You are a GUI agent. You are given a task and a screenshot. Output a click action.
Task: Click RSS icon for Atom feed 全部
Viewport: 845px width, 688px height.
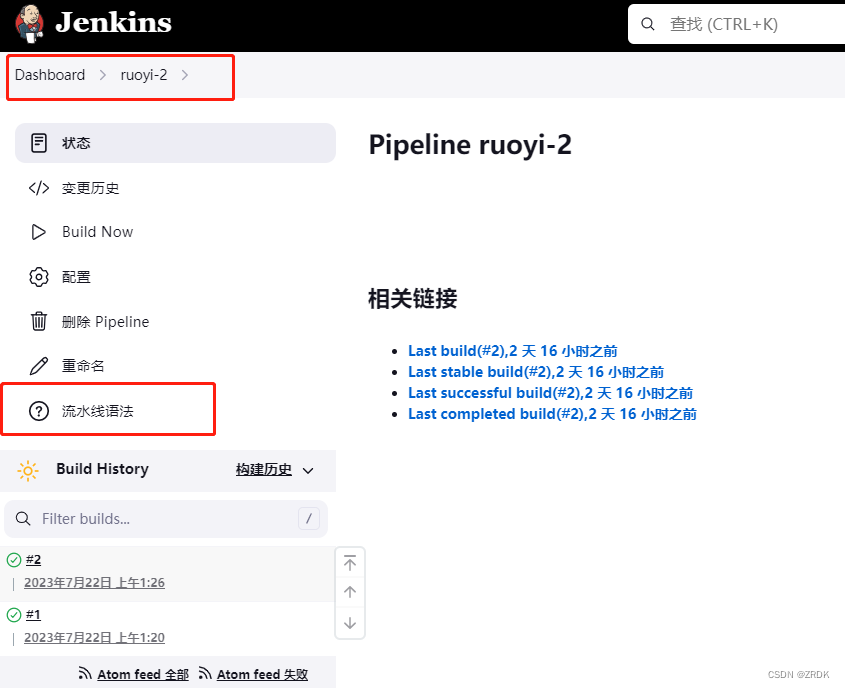85,673
